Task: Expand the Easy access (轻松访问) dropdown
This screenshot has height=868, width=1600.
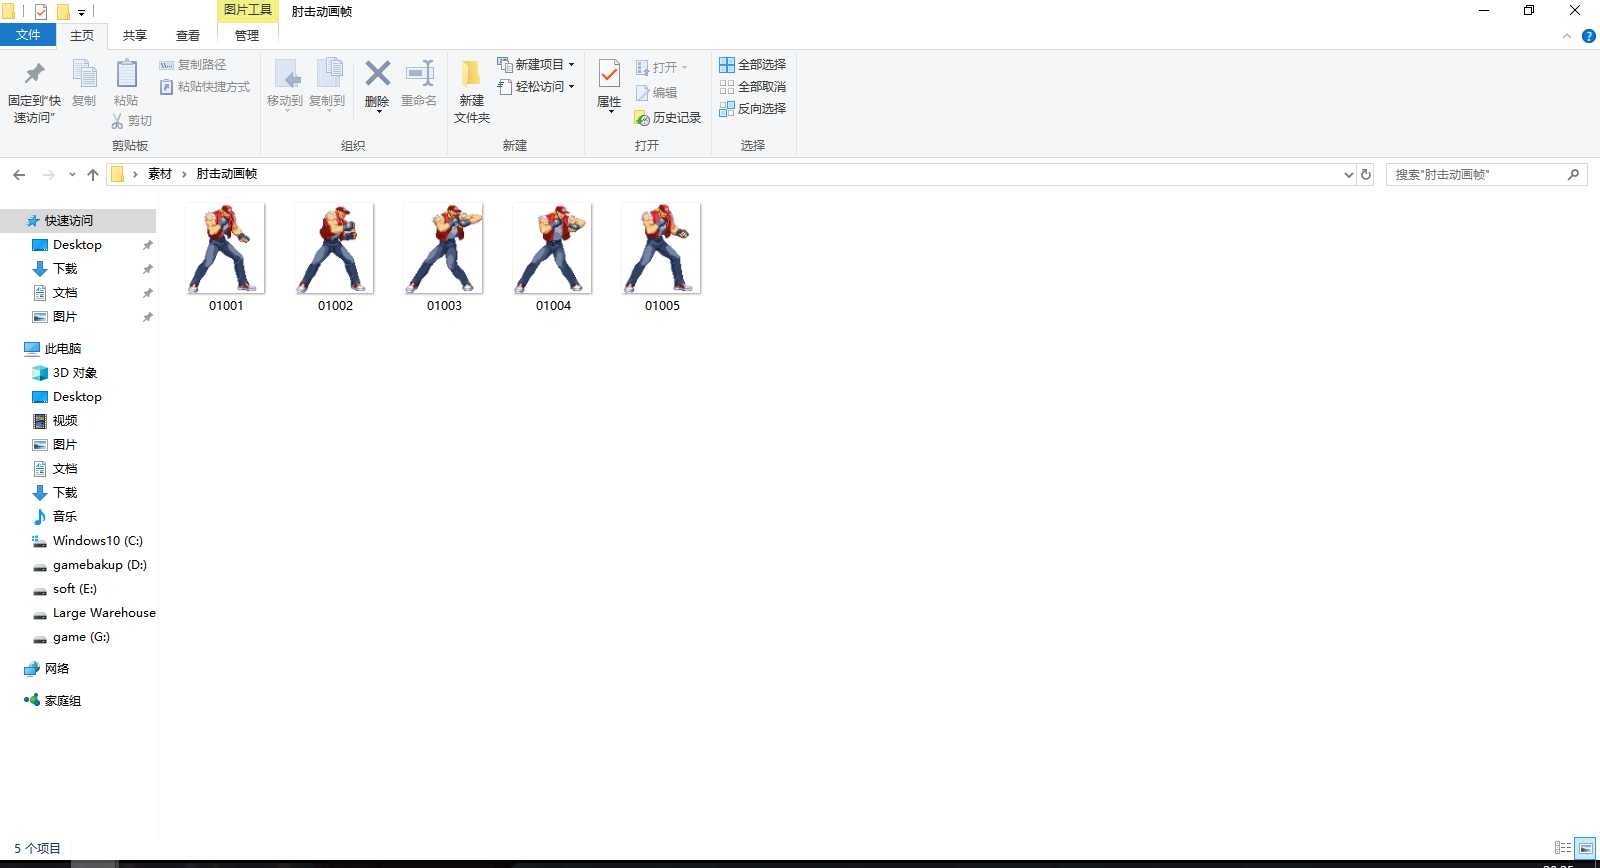Action: (x=571, y=87)
